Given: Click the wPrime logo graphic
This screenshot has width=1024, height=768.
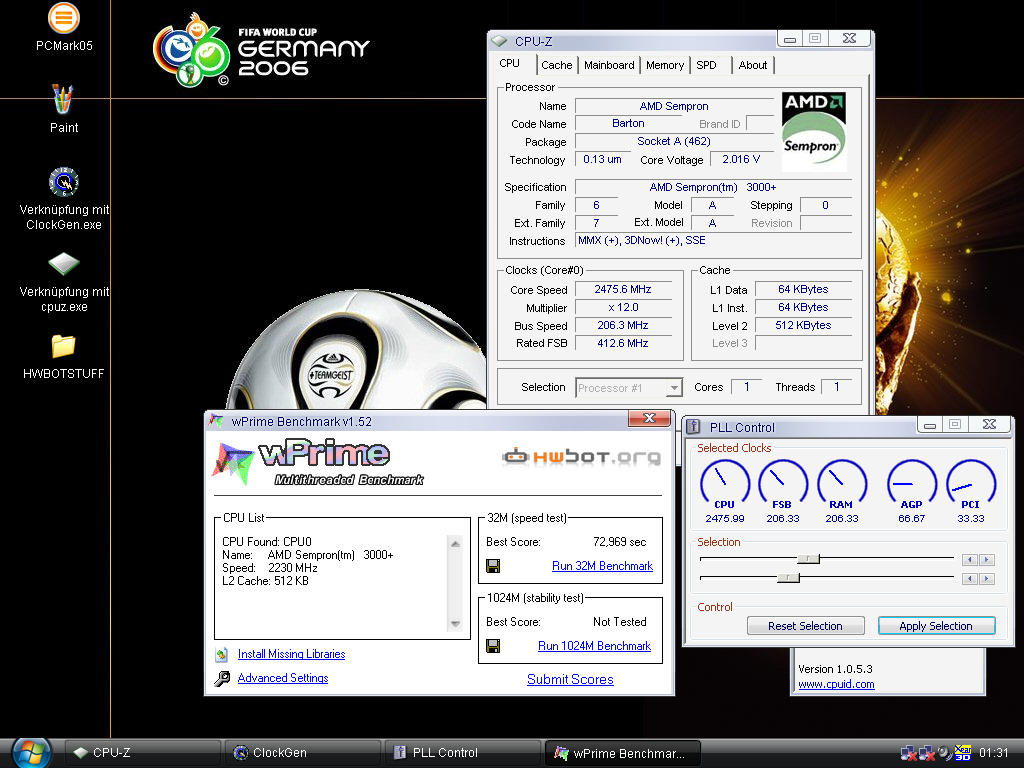Looking at the screenshot, I should click(x=318, y=463).
